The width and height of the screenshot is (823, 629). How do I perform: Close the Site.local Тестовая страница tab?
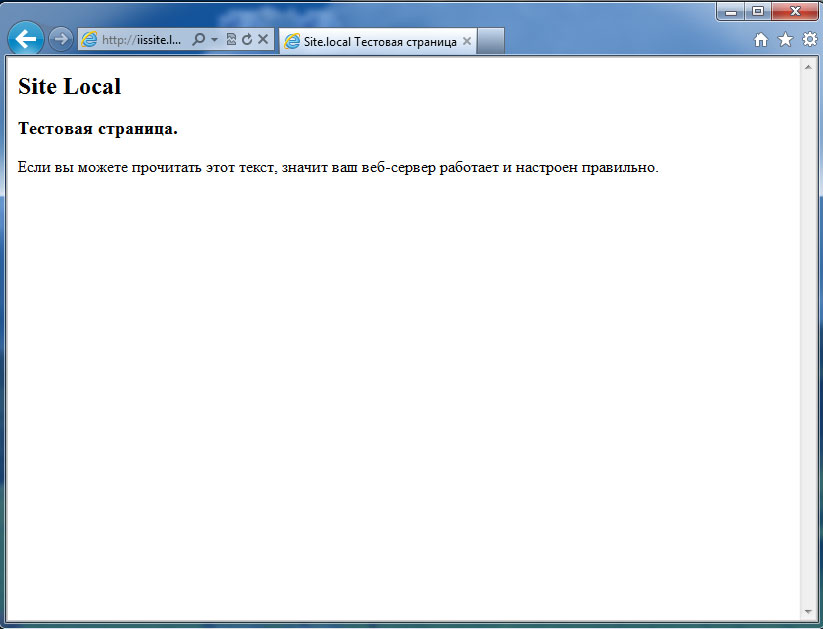click(x=467, y=41)
